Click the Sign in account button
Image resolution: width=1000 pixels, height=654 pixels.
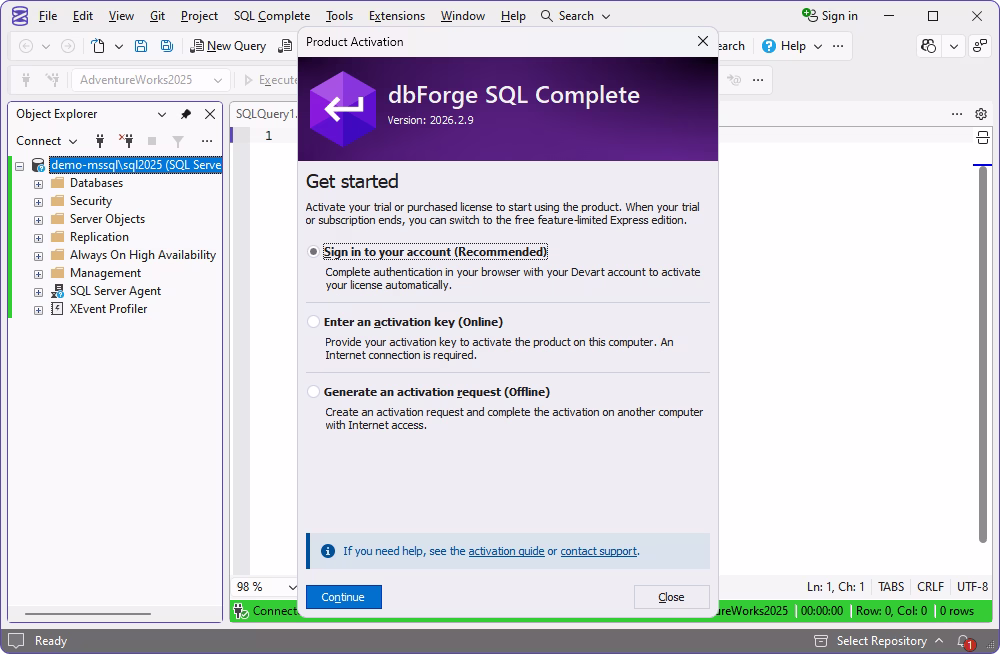(830, 16)
